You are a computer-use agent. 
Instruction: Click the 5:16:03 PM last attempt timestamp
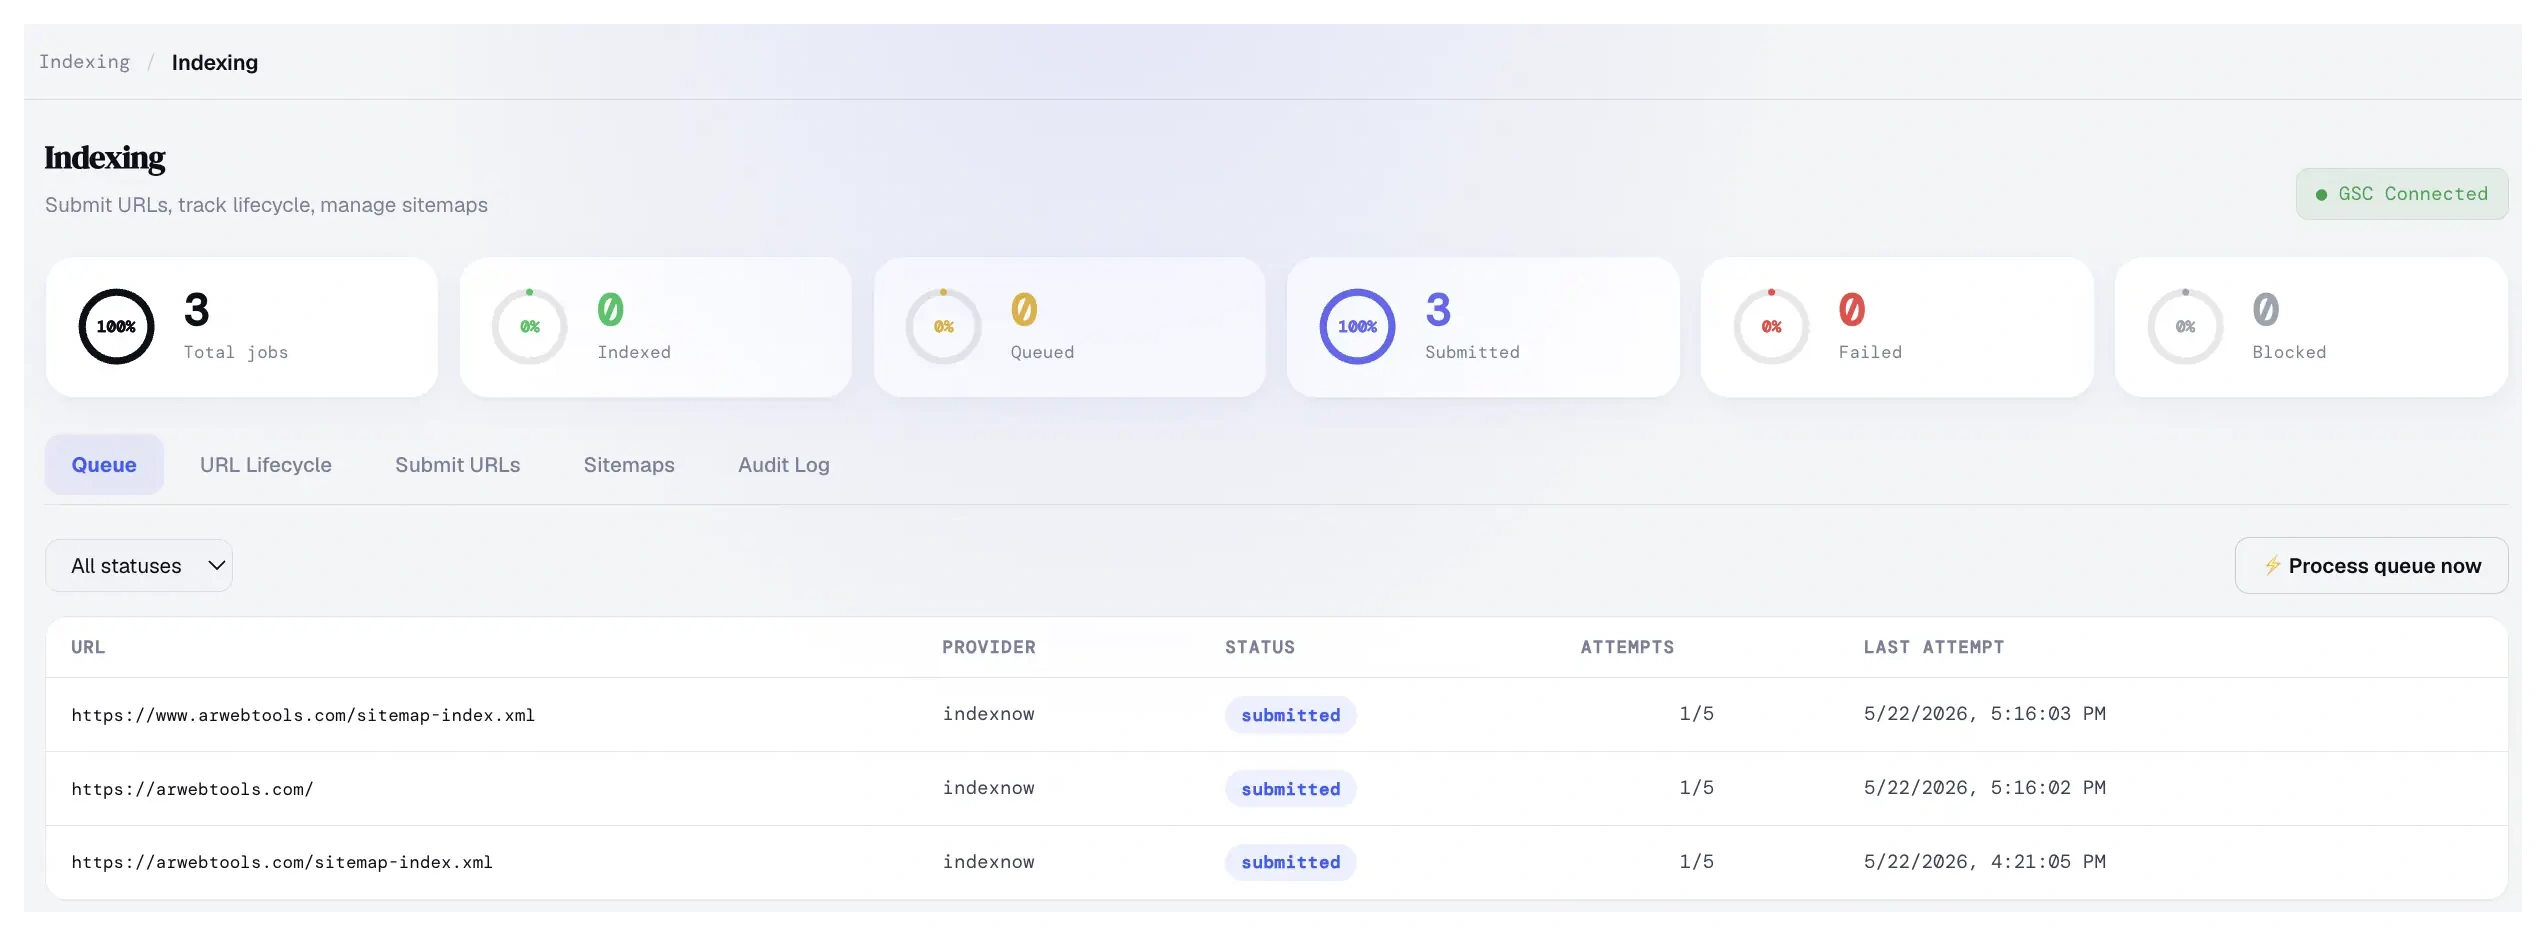pyautogui.click(x=1985, y=714)
